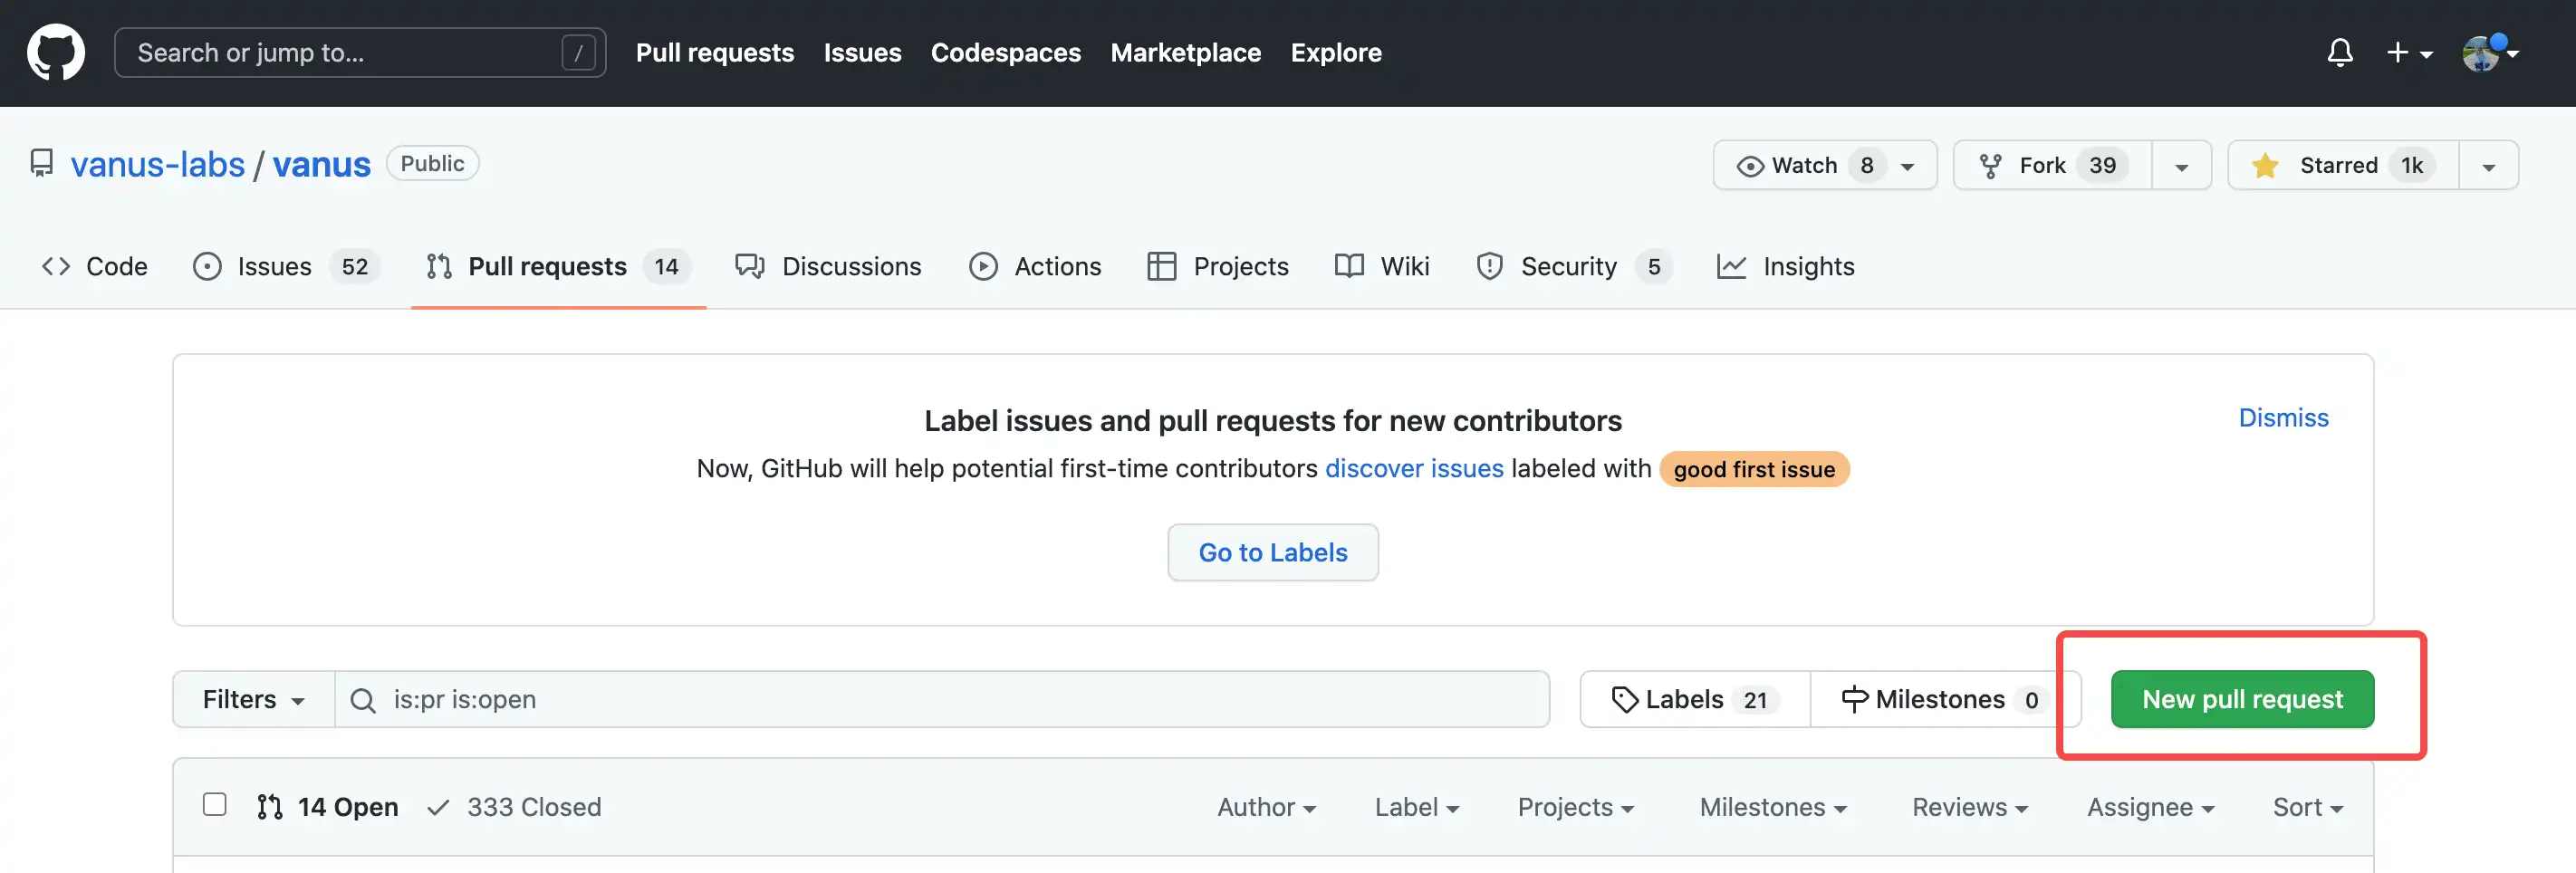Click the search magnifier icon in filter
This screenshot has width=2576, height=873.
point(363,700)
